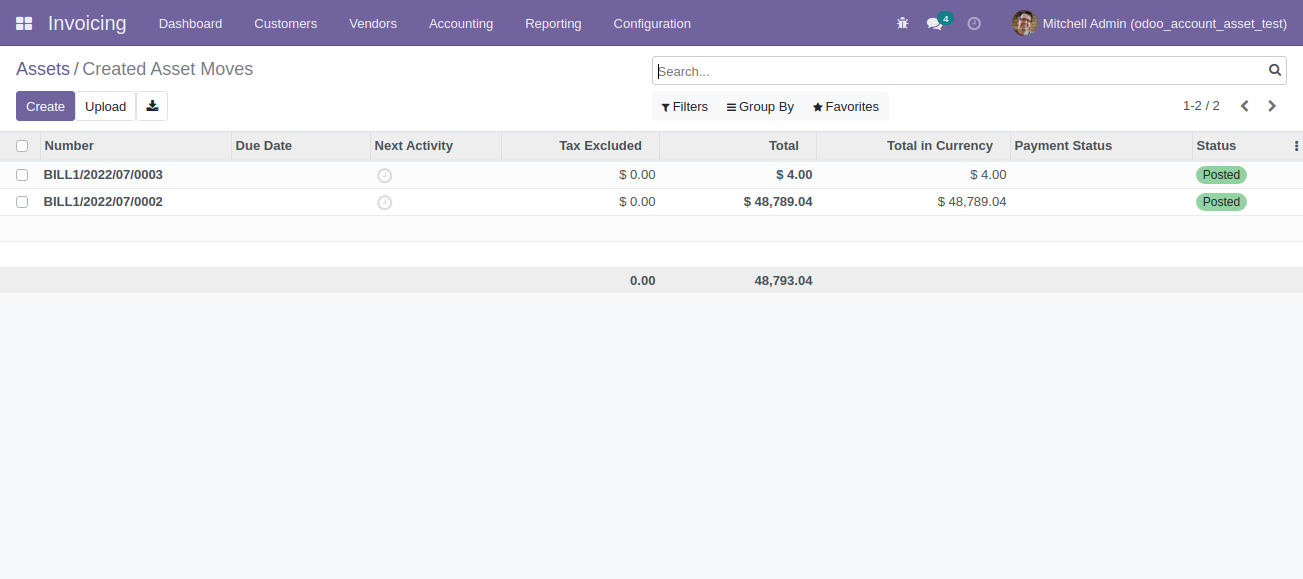Open the Group By dropdown

pos(760,107)
